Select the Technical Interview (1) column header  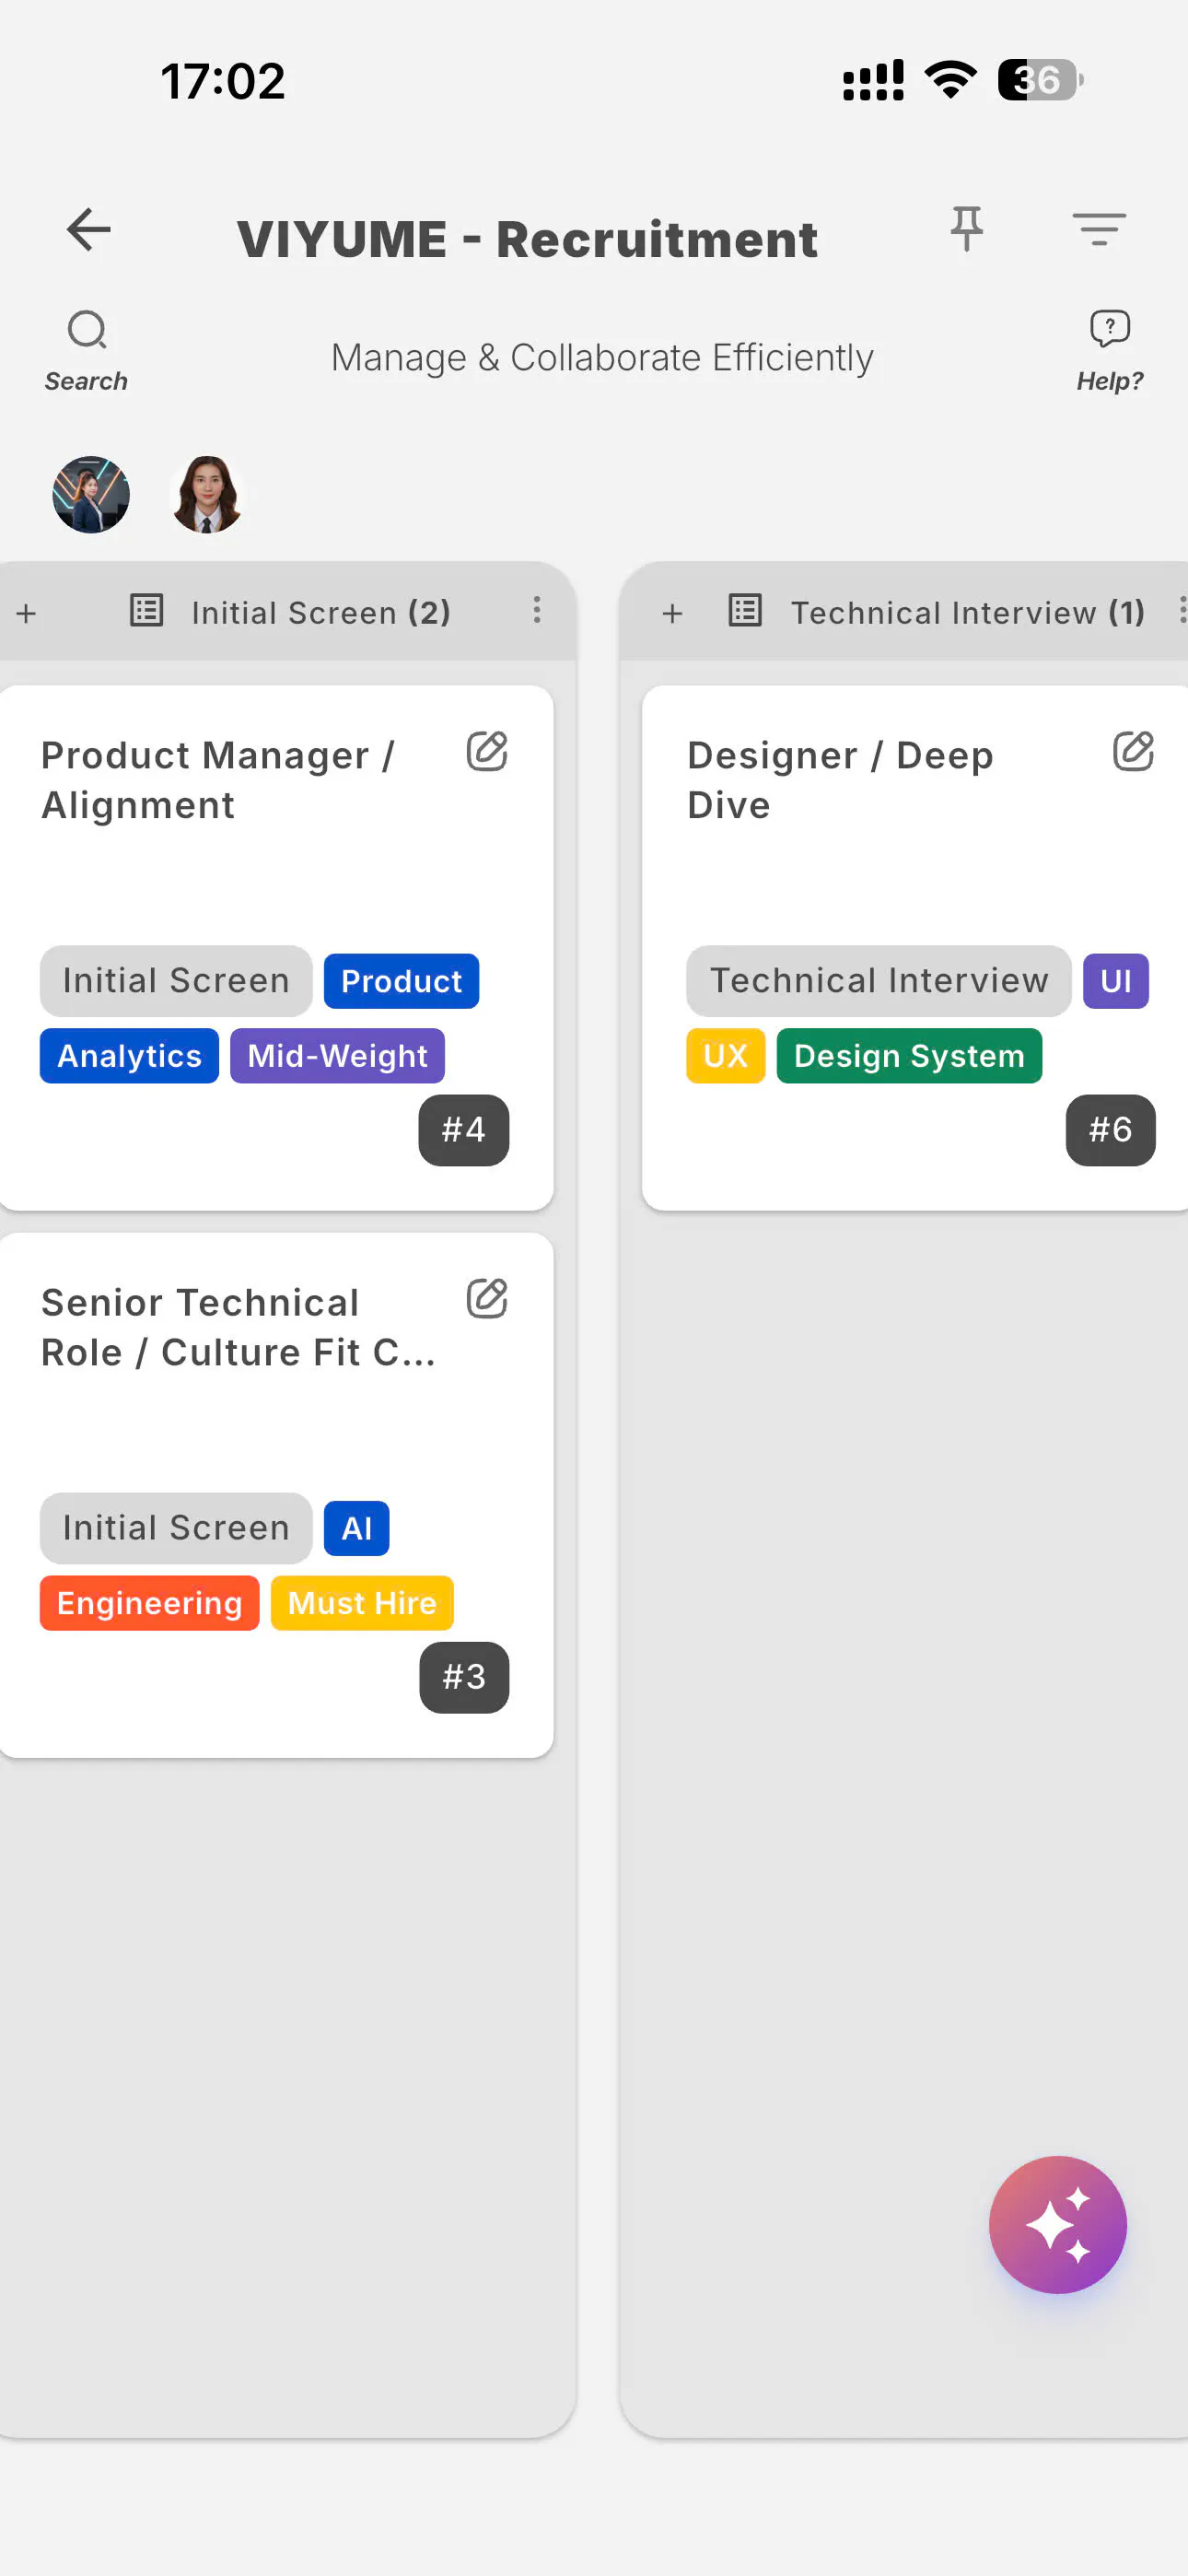tap(968, 612)
